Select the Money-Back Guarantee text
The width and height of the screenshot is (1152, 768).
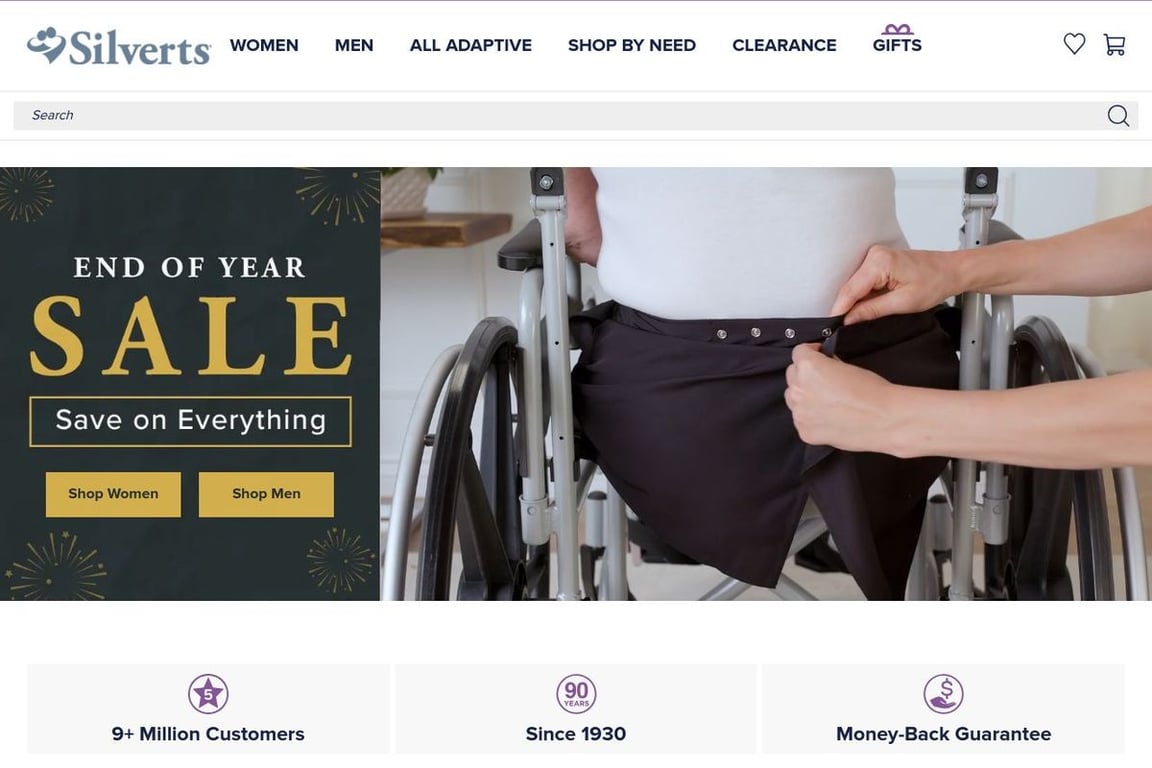(x=943, y=733)
